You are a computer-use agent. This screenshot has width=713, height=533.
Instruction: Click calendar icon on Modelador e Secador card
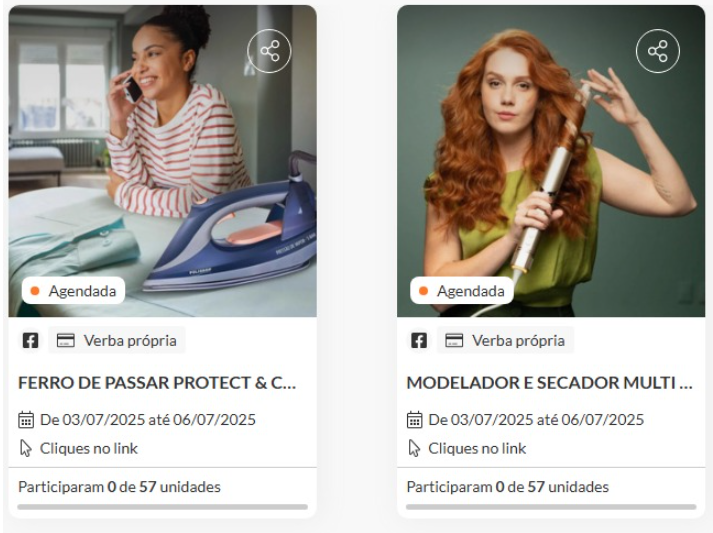tap(414, 419)
